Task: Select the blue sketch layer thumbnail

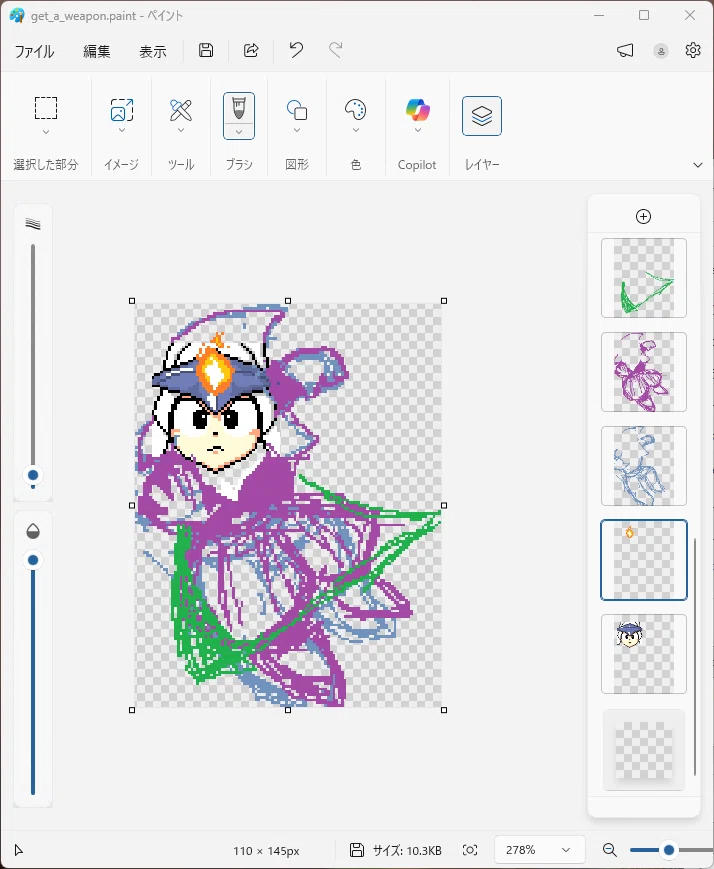Action: point(644,466)
